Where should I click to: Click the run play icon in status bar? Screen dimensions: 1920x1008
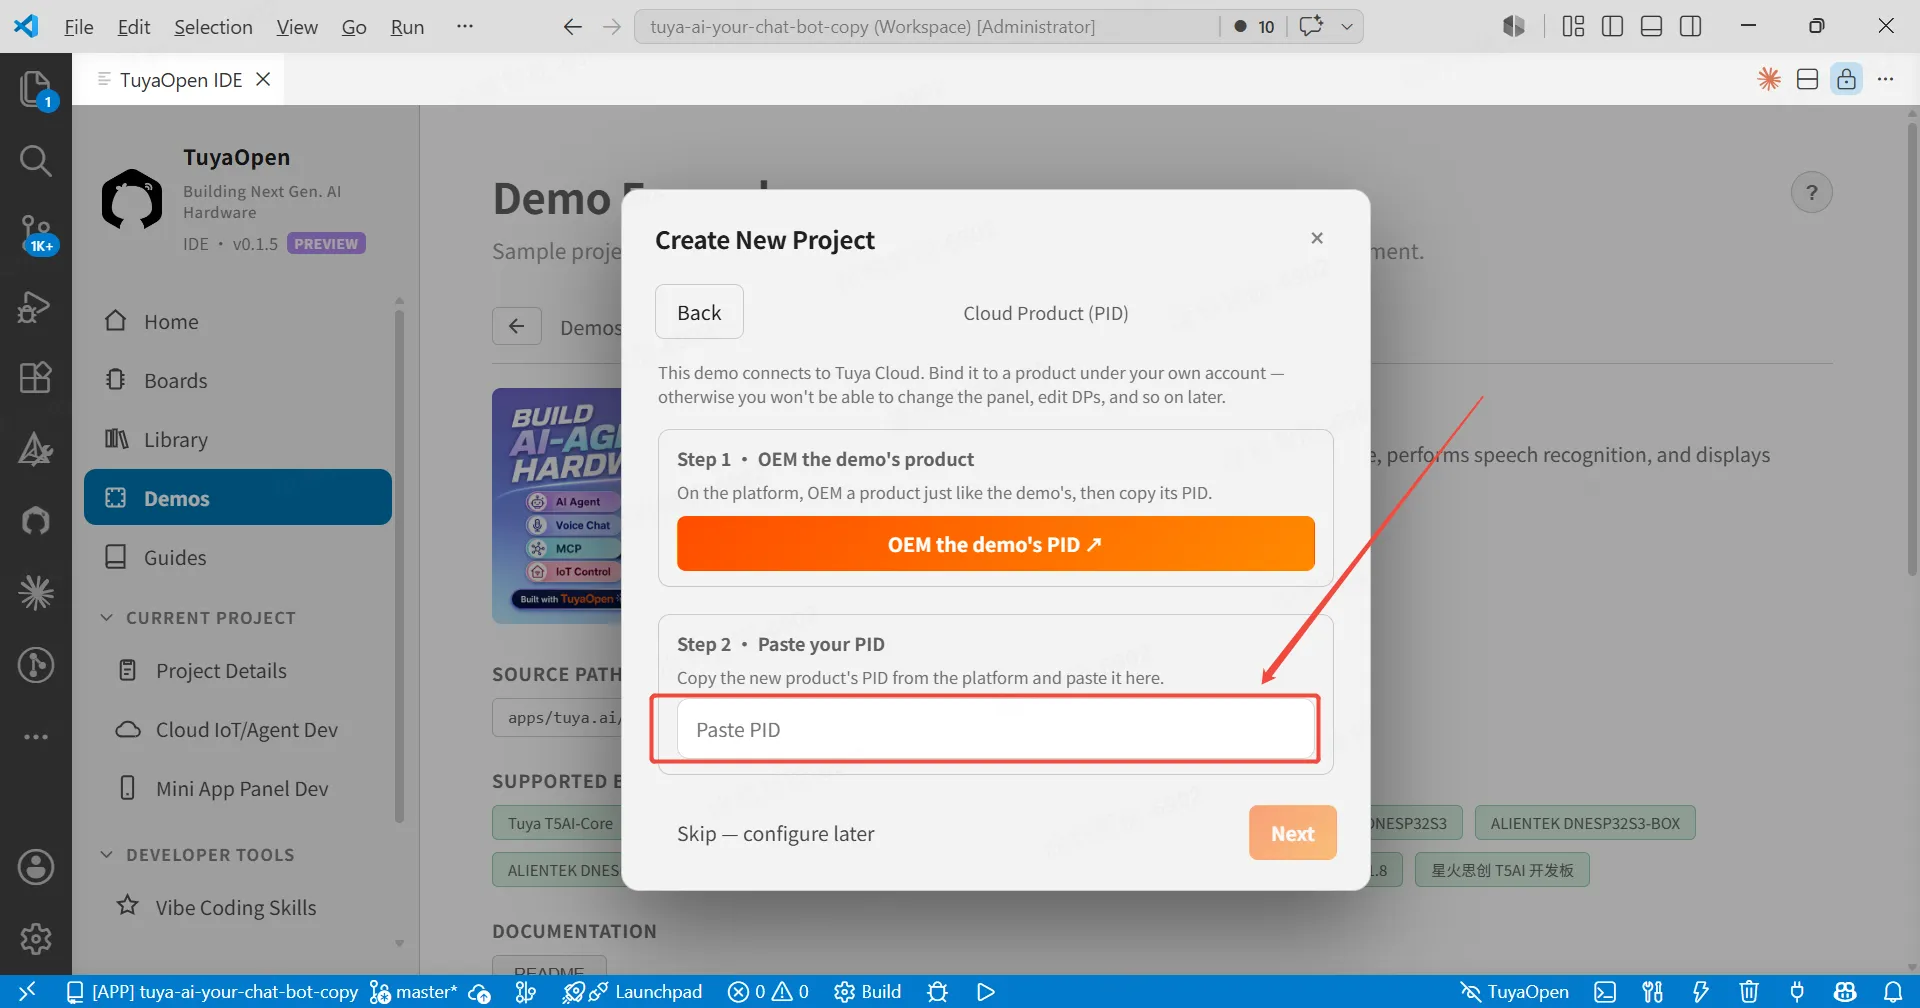985,991
